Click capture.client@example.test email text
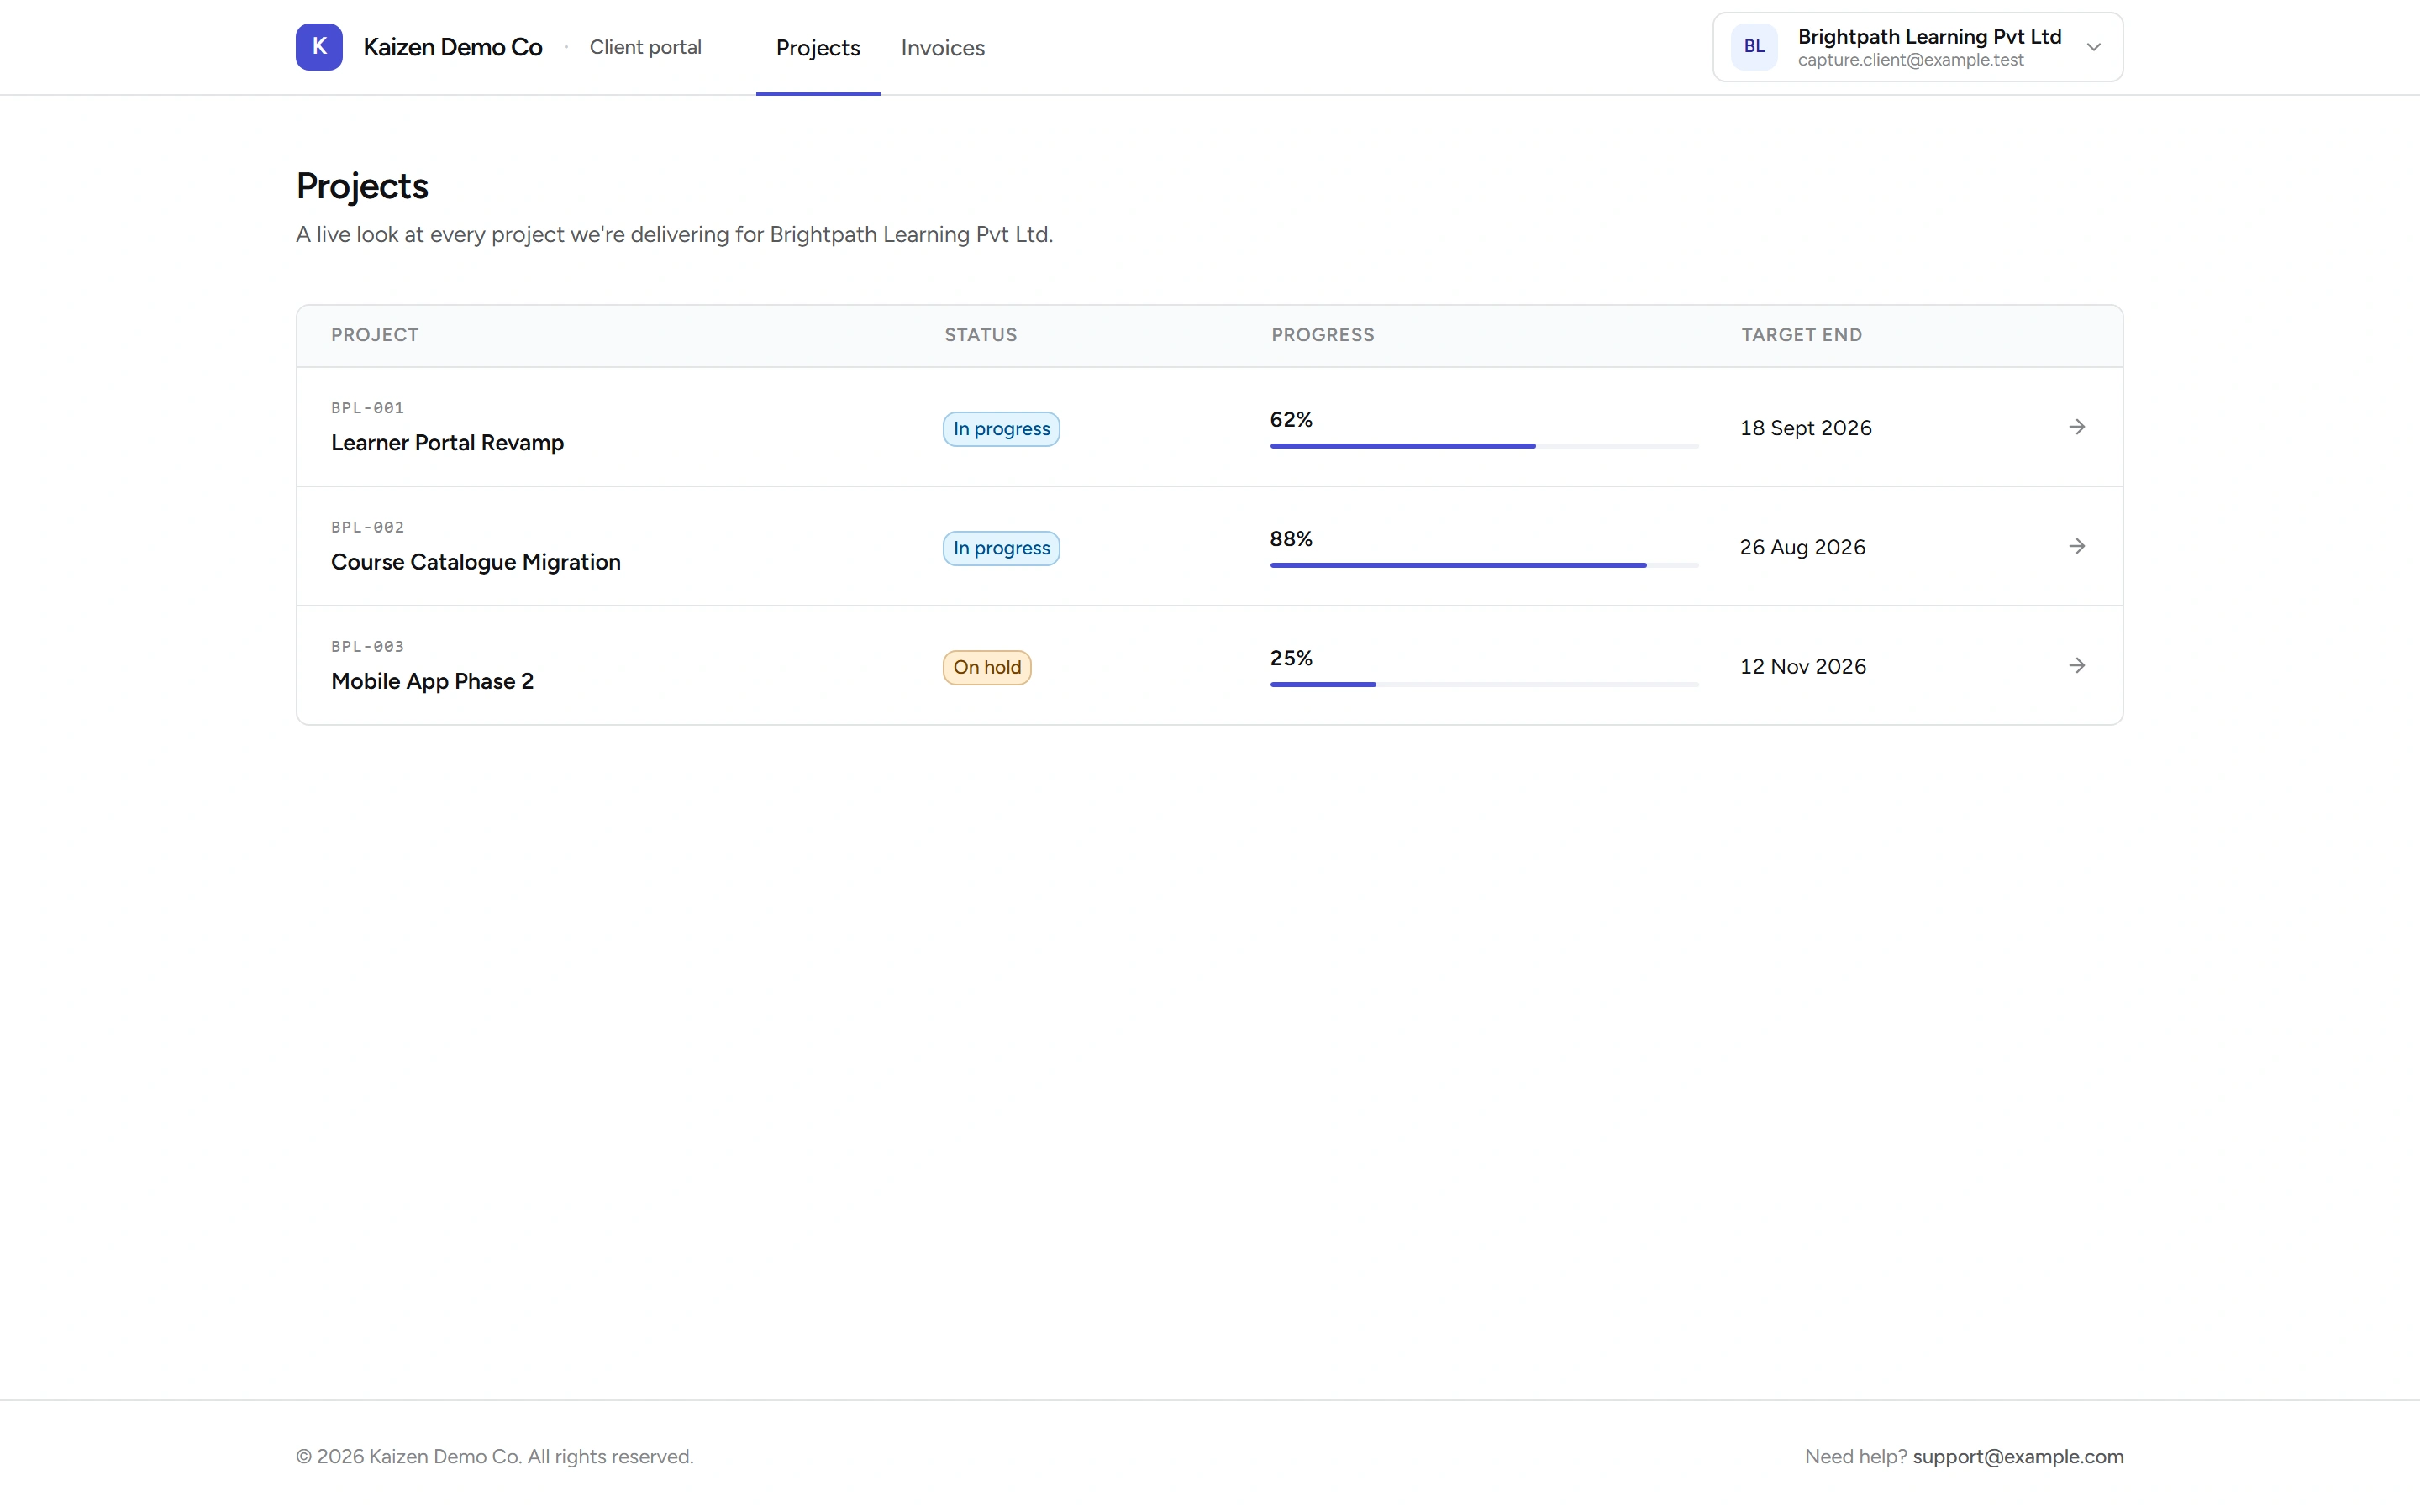Image resolution: width=2420 pixels, height=1512 pixels. click(x=1910, y=60)
